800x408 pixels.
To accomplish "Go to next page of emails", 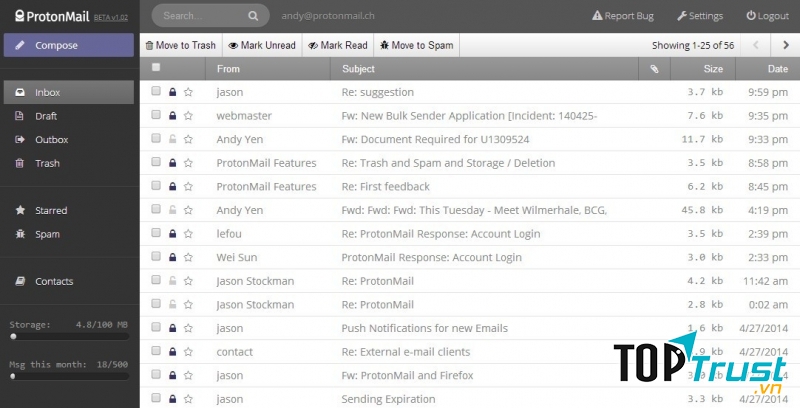I will (786, 45).
